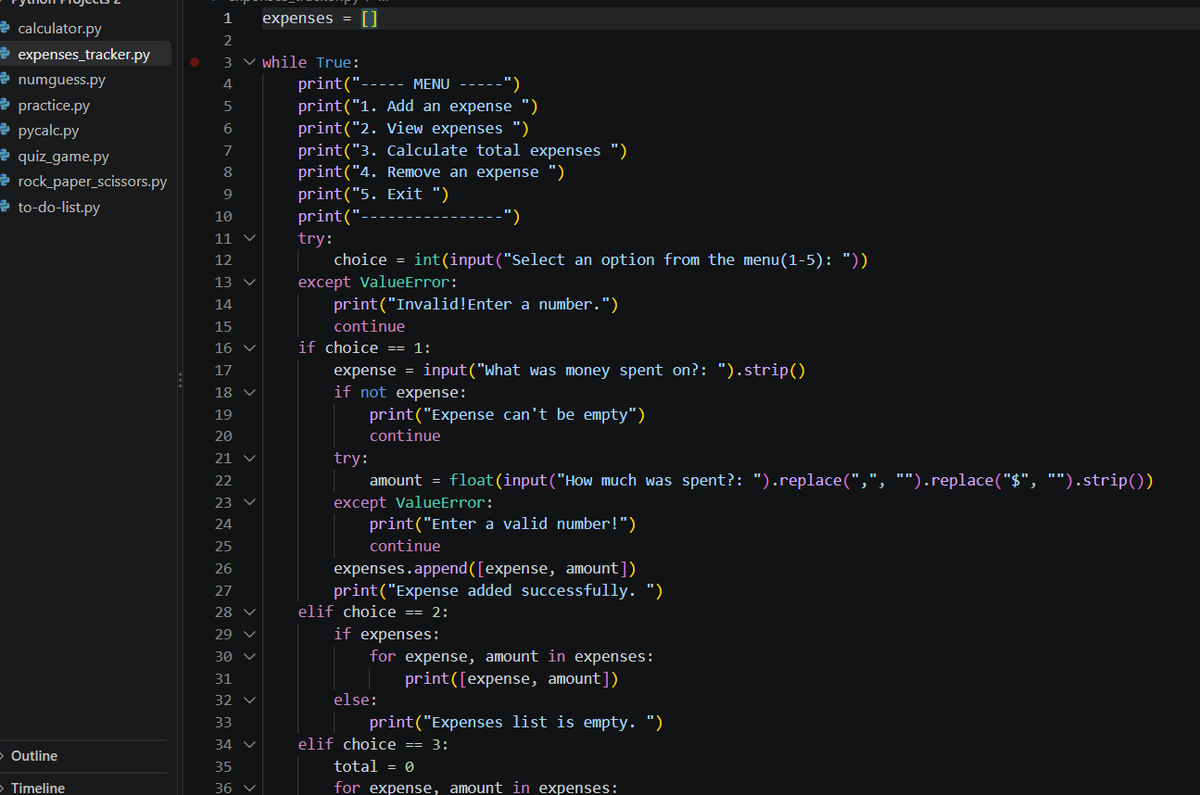Click the Python icon beside calculator.py
The image size is (1200, 795).
click(6, 29)
